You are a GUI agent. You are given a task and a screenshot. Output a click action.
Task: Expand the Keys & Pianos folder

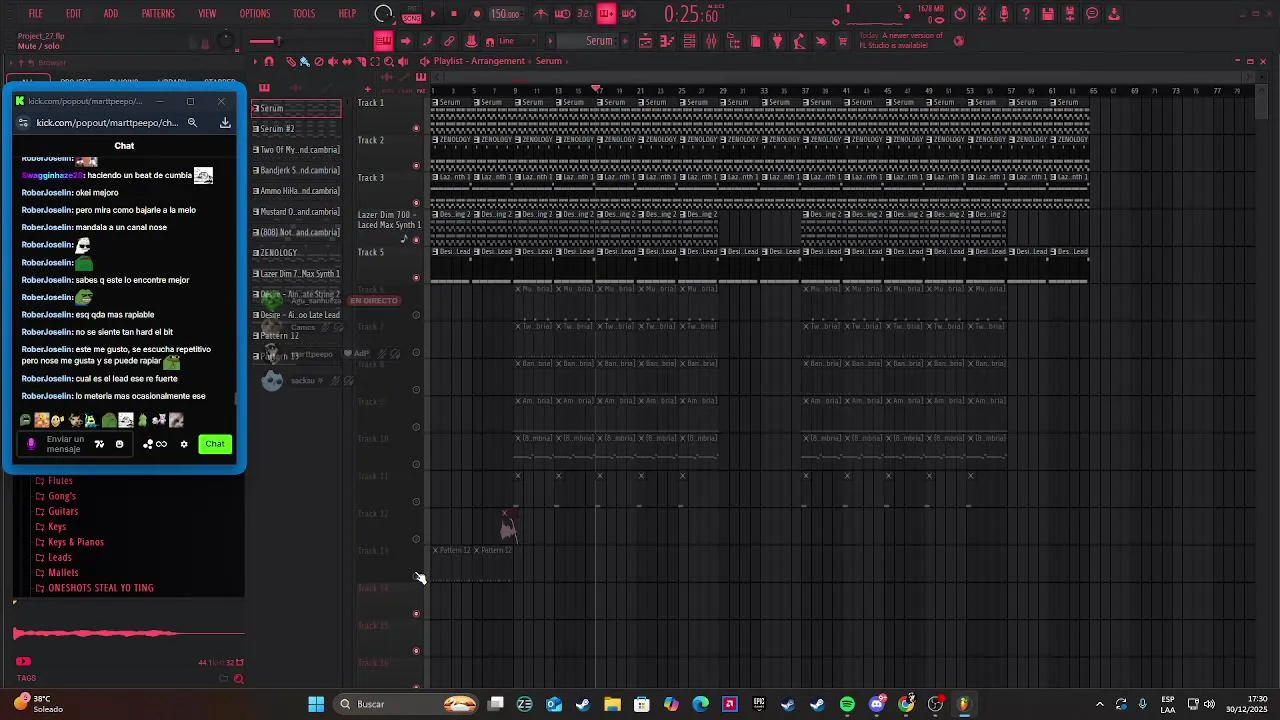coord(76,542)
